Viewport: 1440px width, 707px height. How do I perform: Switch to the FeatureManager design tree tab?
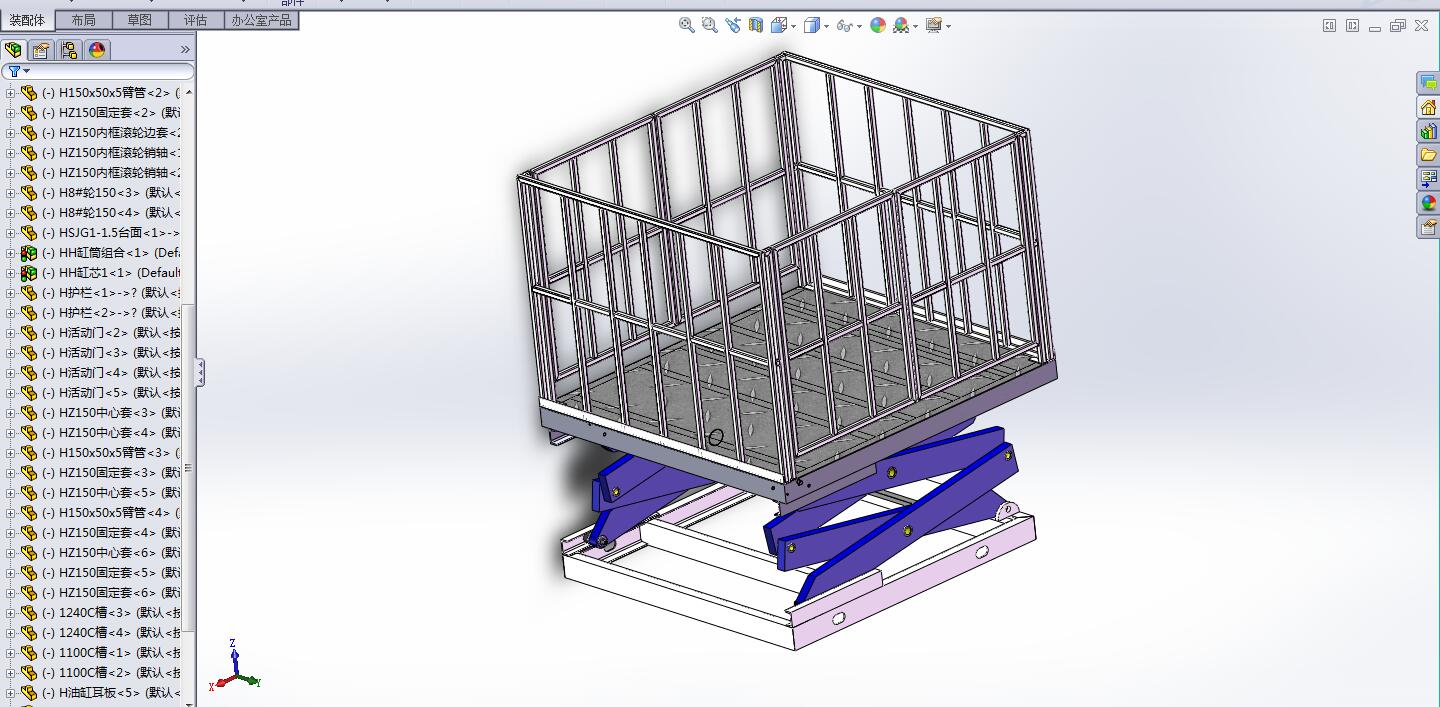click(x=13, y=50)
